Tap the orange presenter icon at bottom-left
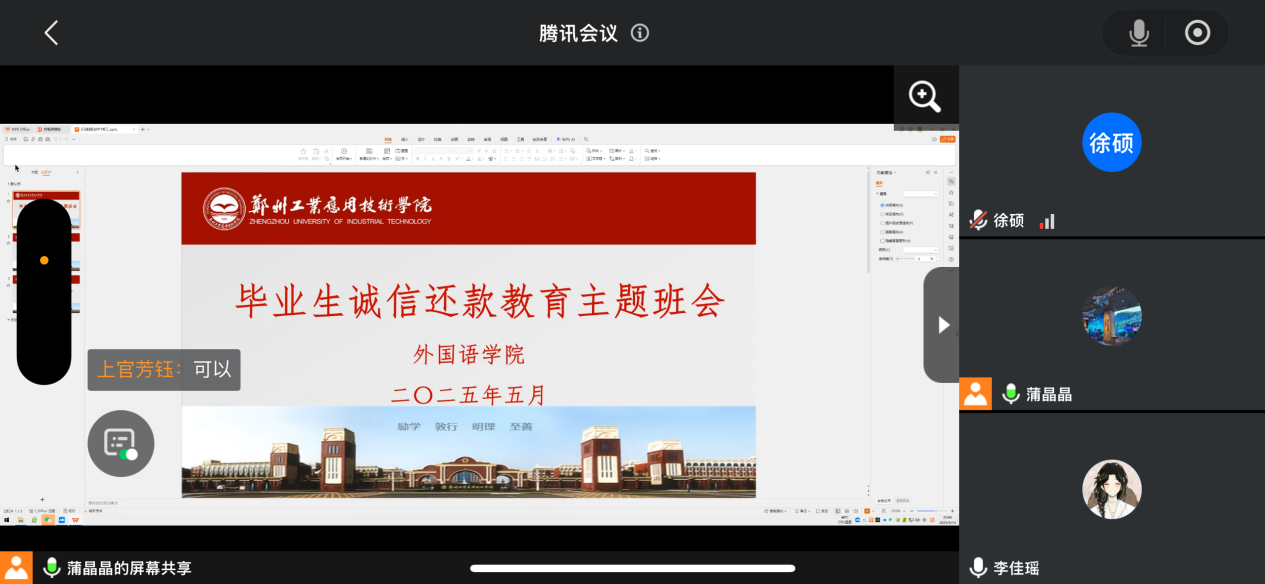This screenshot has height=584, width=1265. click(x=16, y=568)
